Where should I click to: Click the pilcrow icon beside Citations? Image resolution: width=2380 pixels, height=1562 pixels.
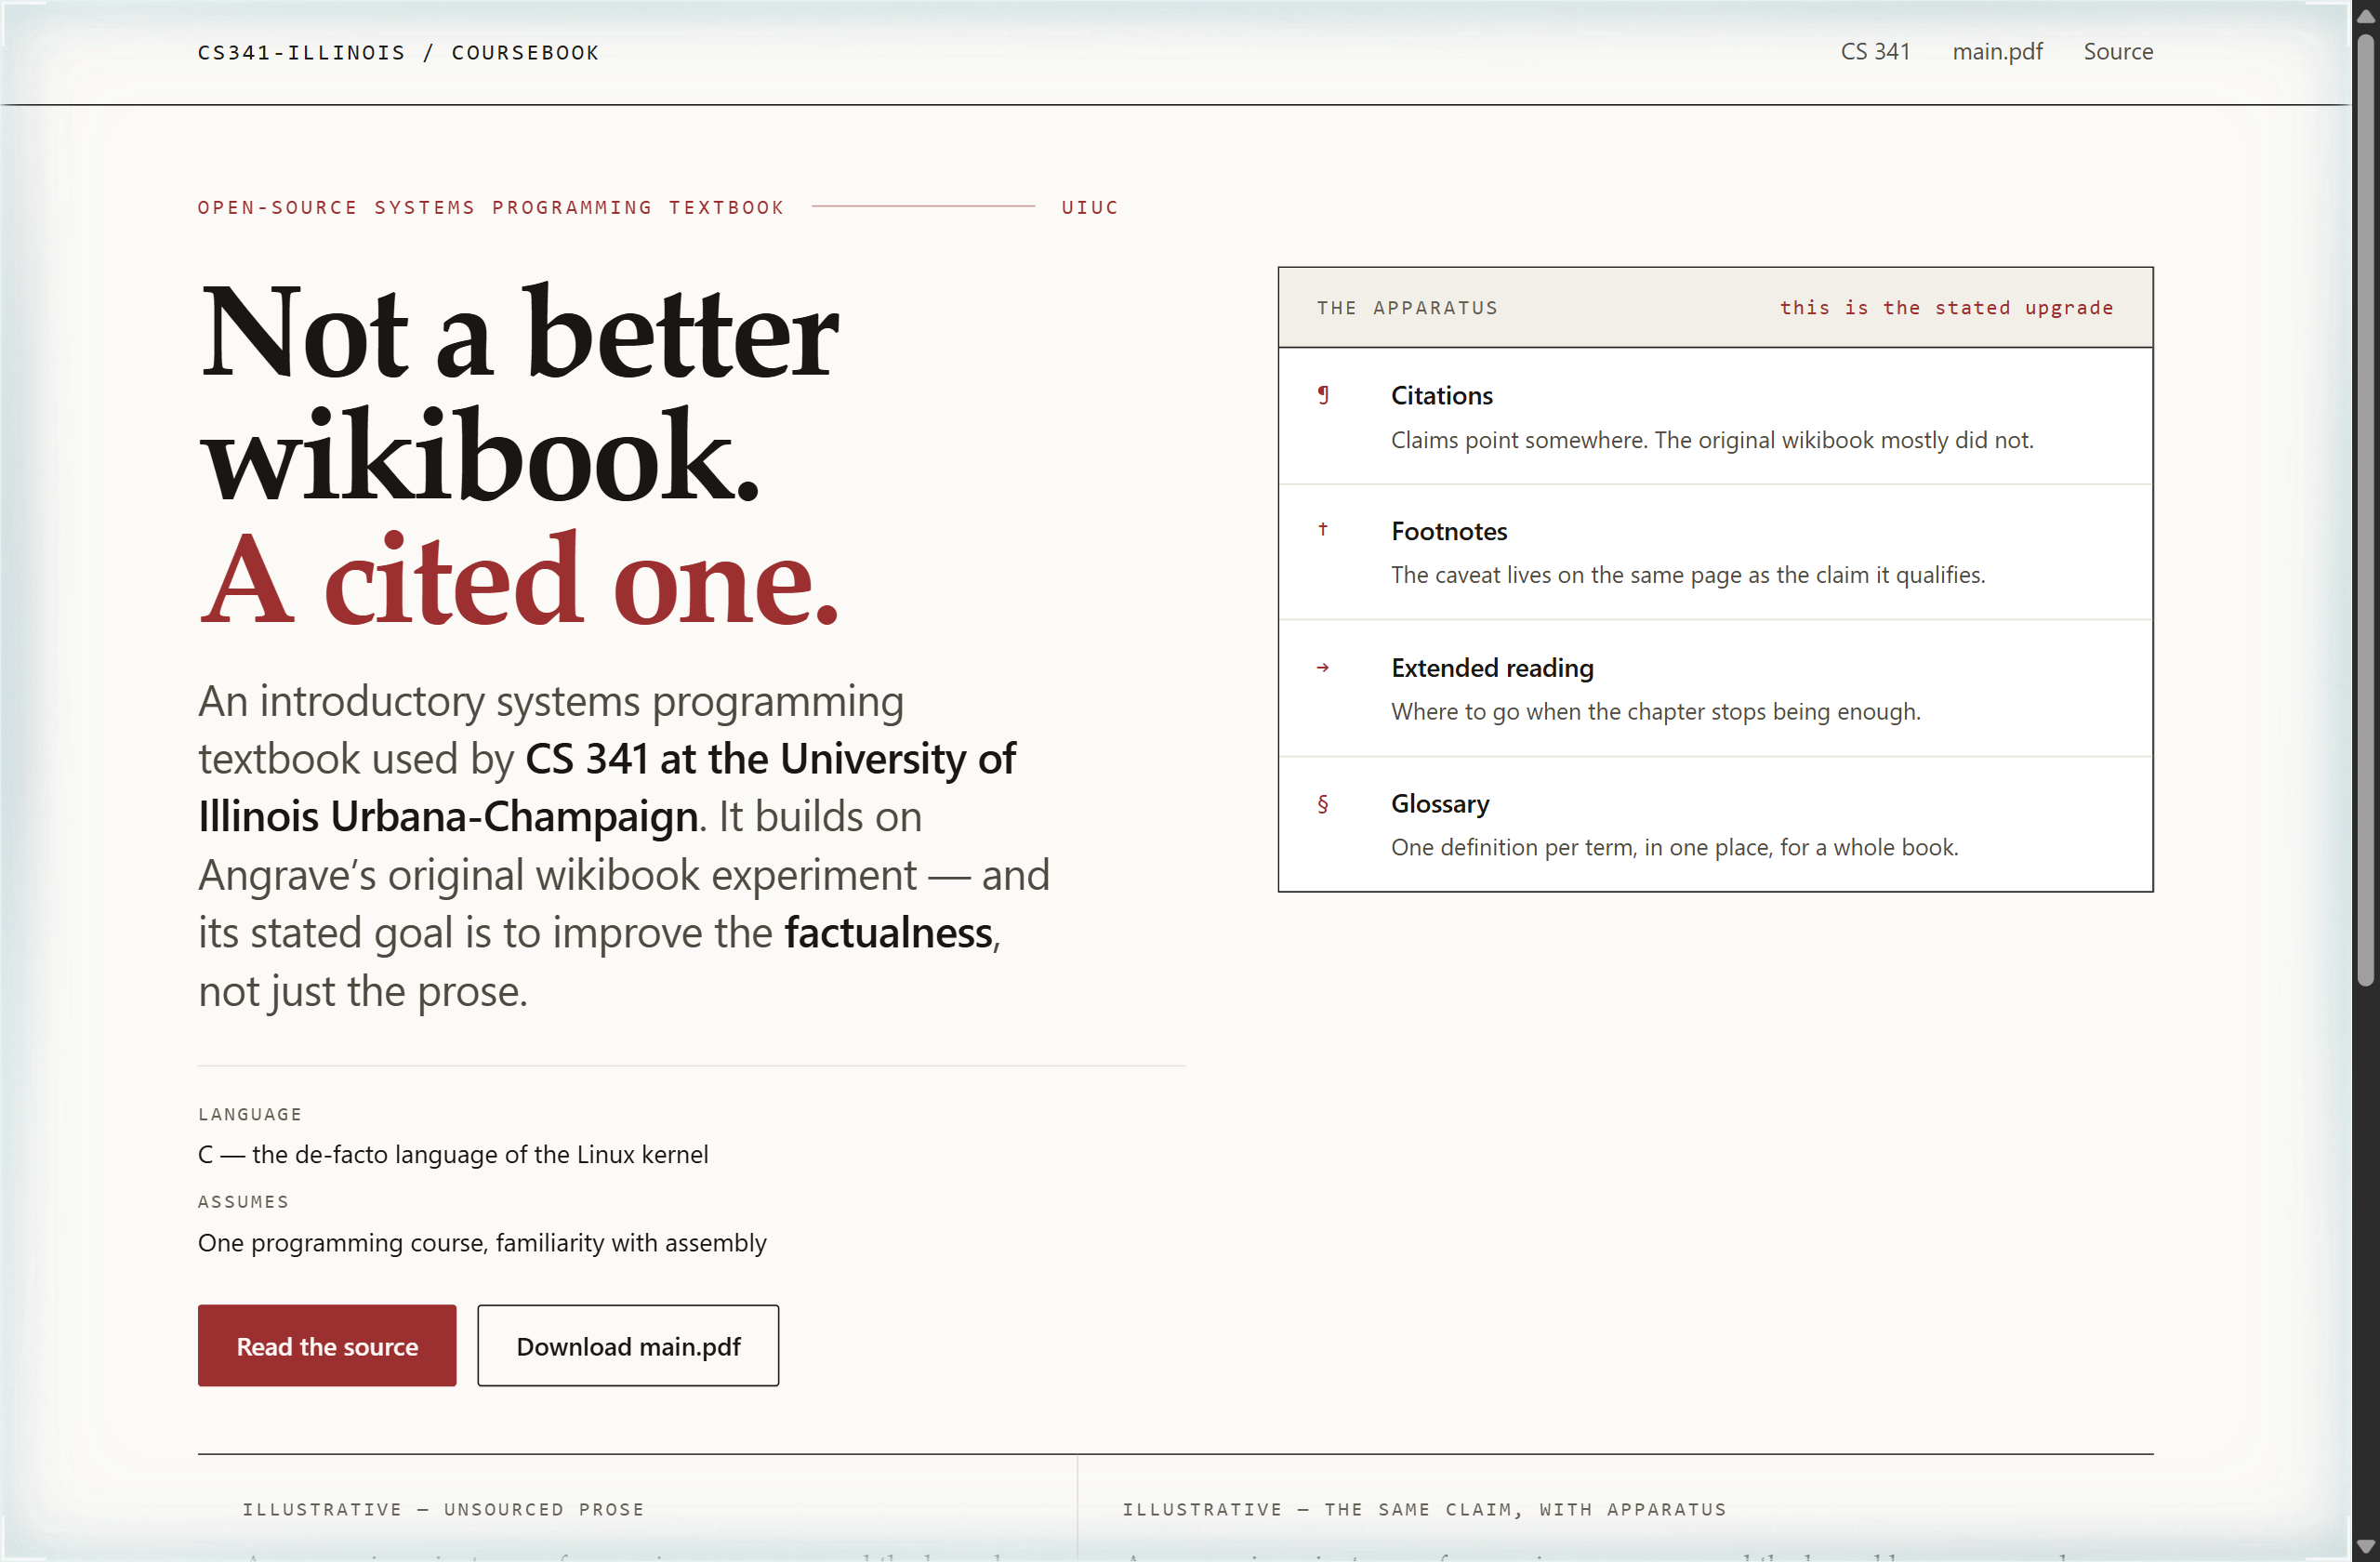point(1323,395)
